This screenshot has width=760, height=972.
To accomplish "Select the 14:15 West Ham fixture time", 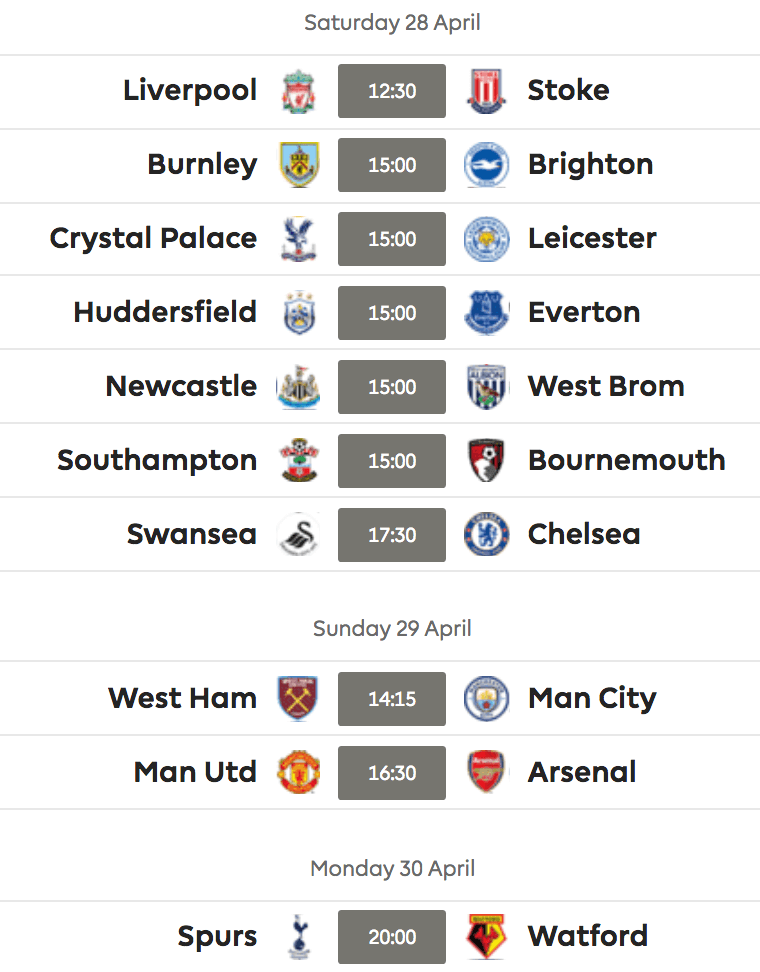I will tap(392, 699).
